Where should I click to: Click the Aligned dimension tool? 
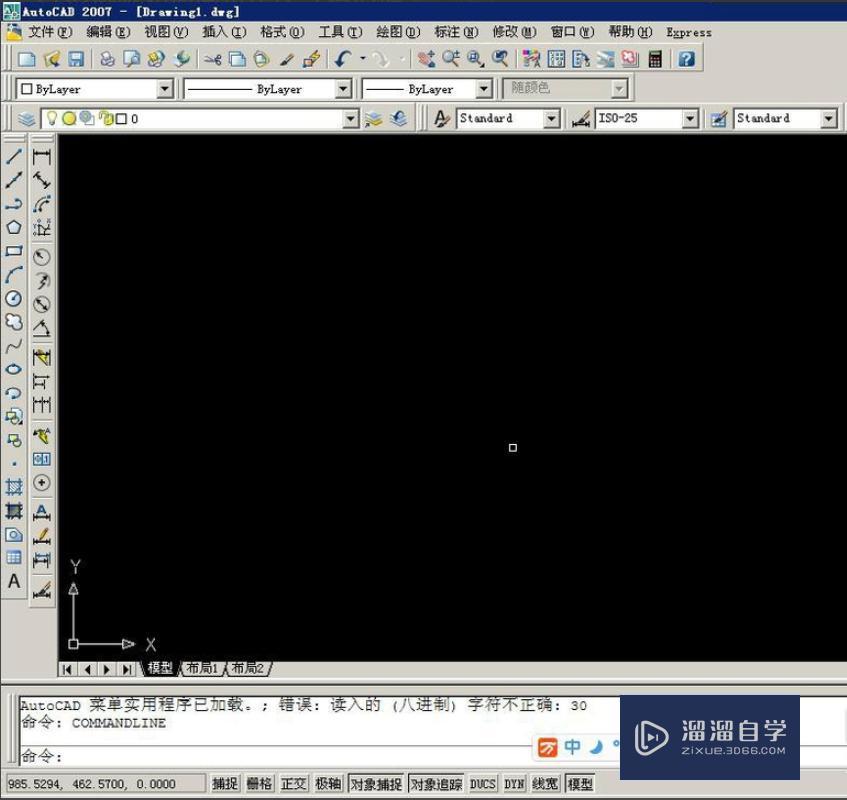[42, 180]
